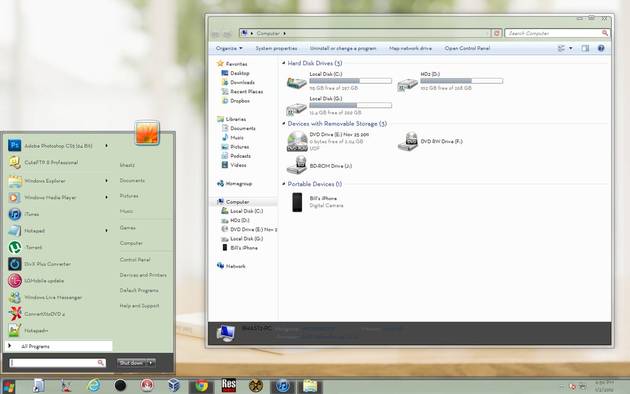Open the VirtualBox cube taskbar icon
Screen dimensions: 630x394
(x=174, y=386)
